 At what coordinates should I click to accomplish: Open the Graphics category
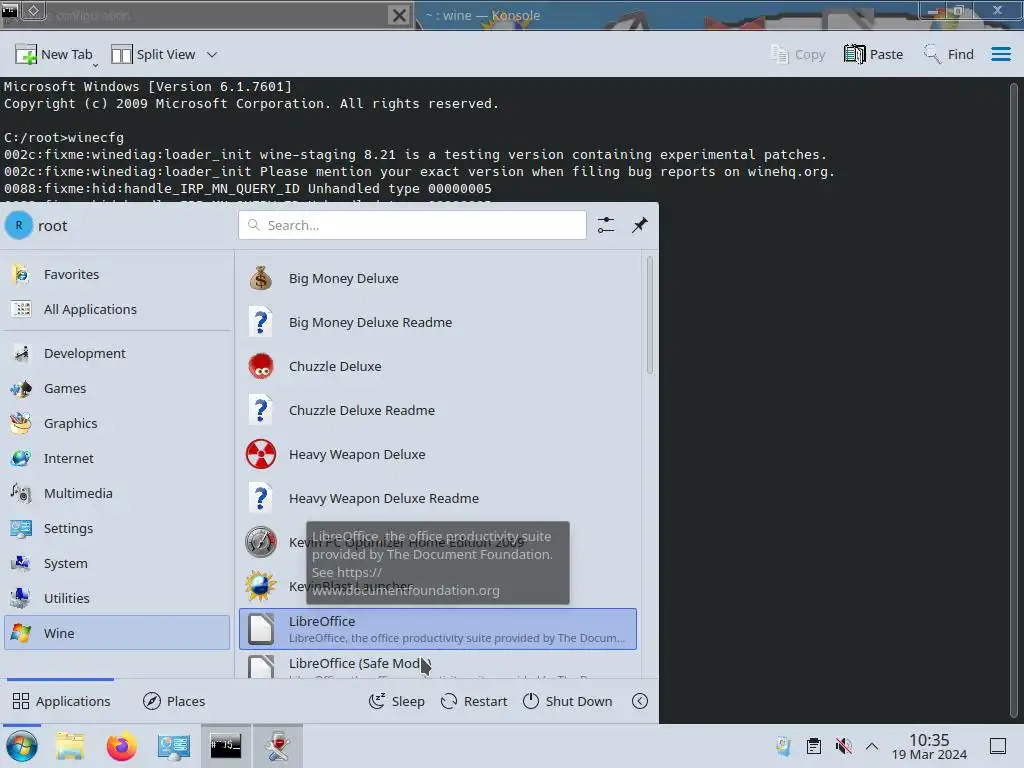tap(117, 423)
